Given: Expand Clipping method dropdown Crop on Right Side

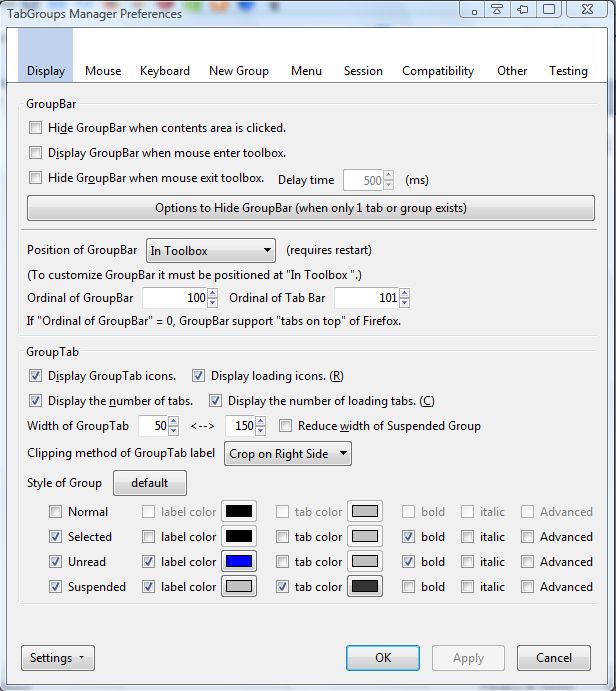Looking at the screenshot, I should point(288,454).
